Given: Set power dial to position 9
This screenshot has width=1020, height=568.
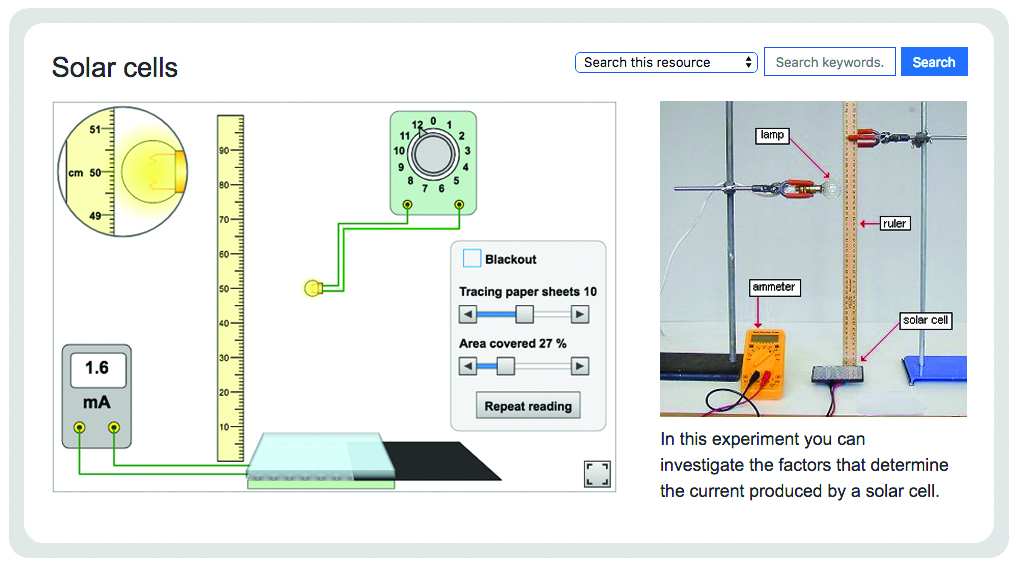Looking at the screenshot, I should 401,167.
